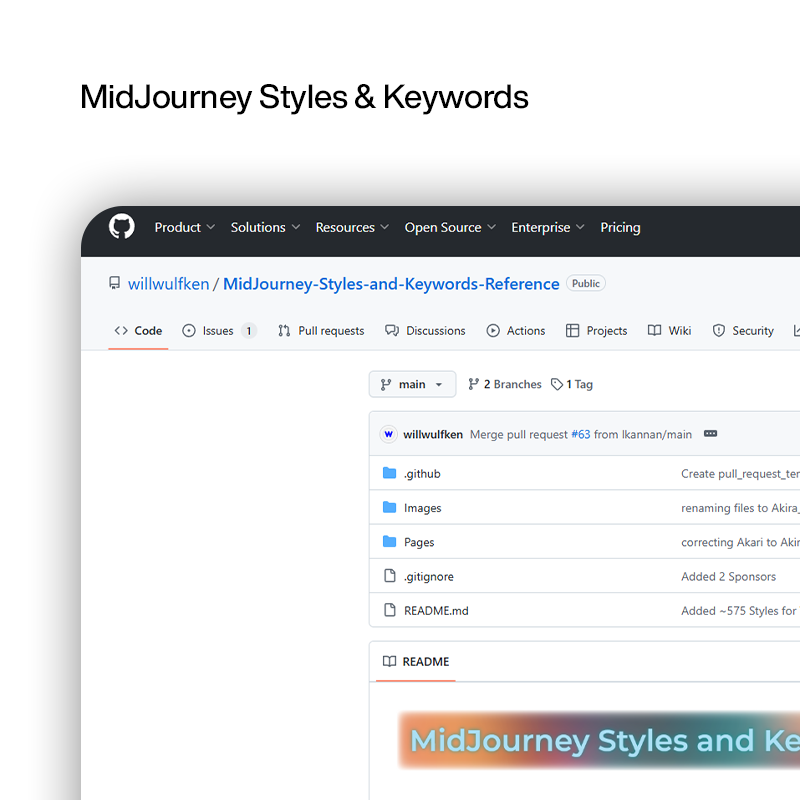This screenshot has height=800, width=800.
Task: Click the README book icon
Action: (x=389, y=661)
